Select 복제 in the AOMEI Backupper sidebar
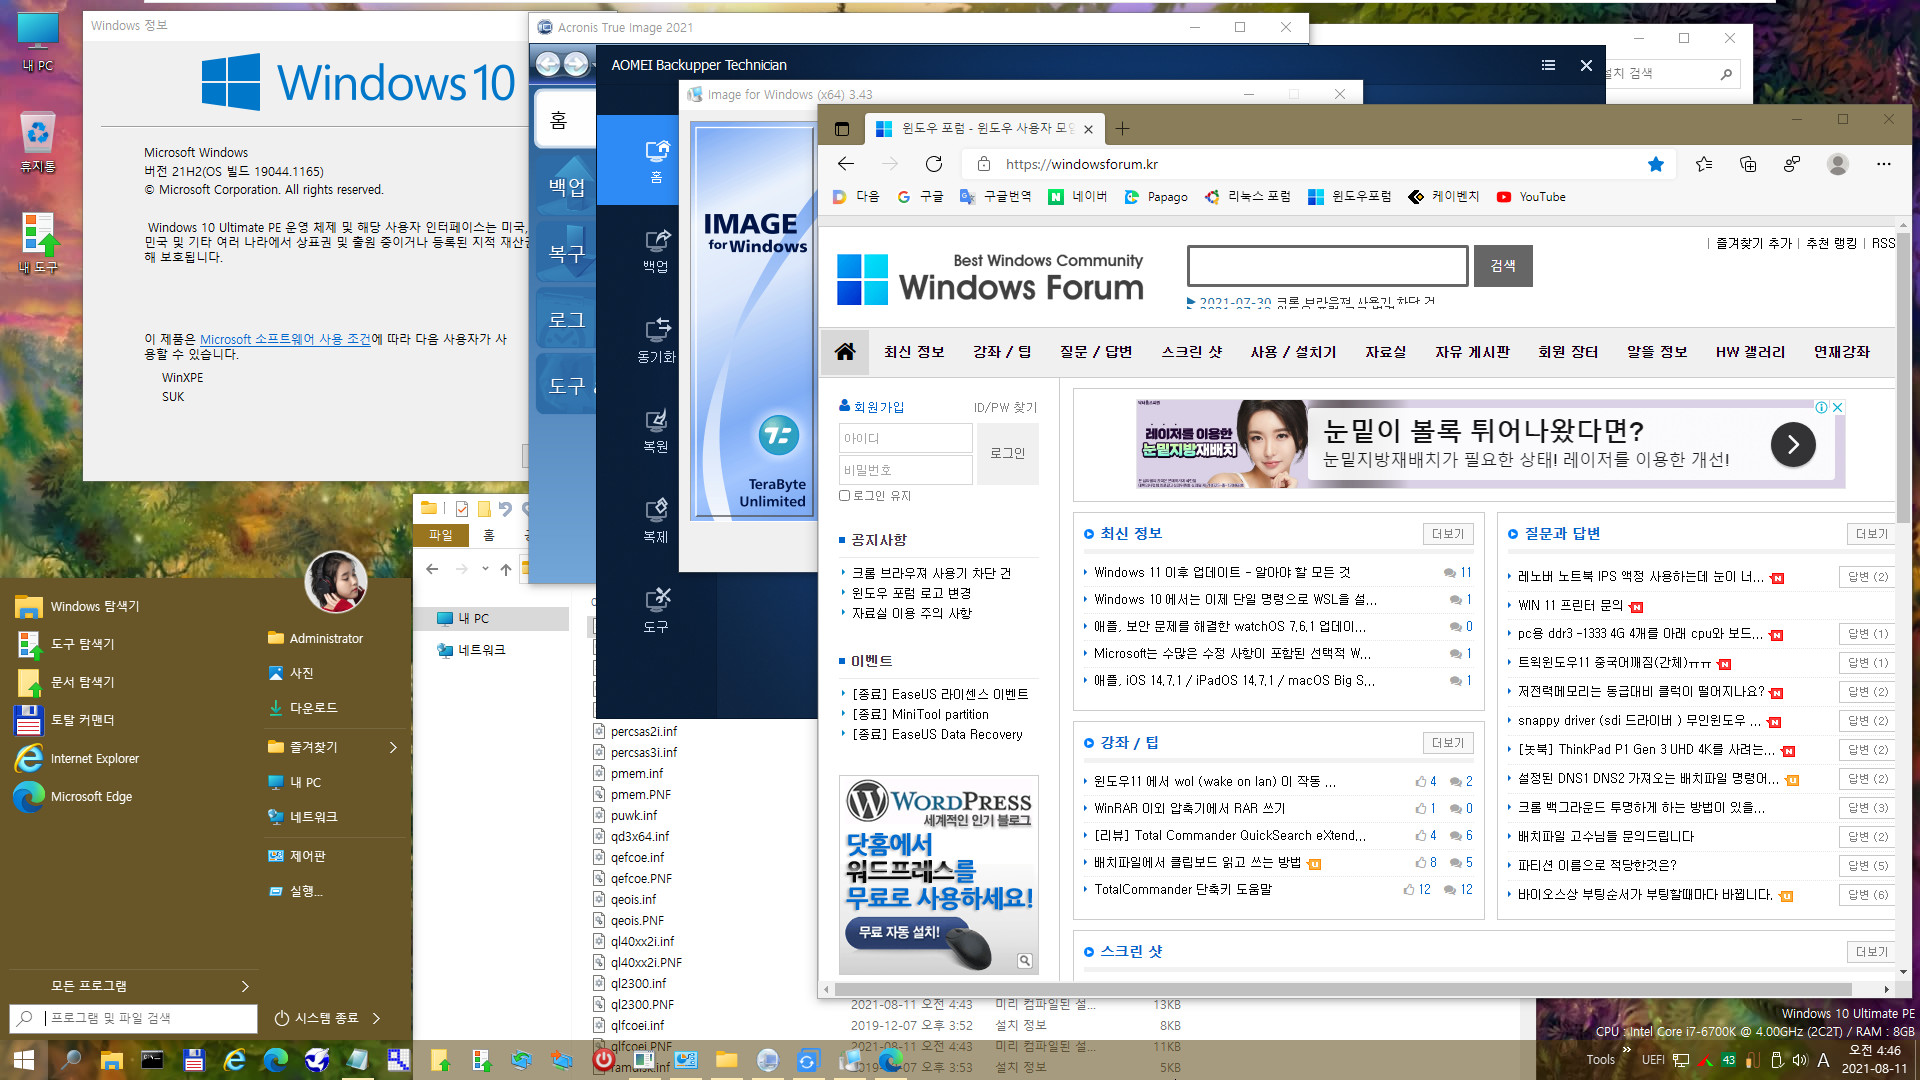This screenshot has height=1080, width=1920. (656, 520)
